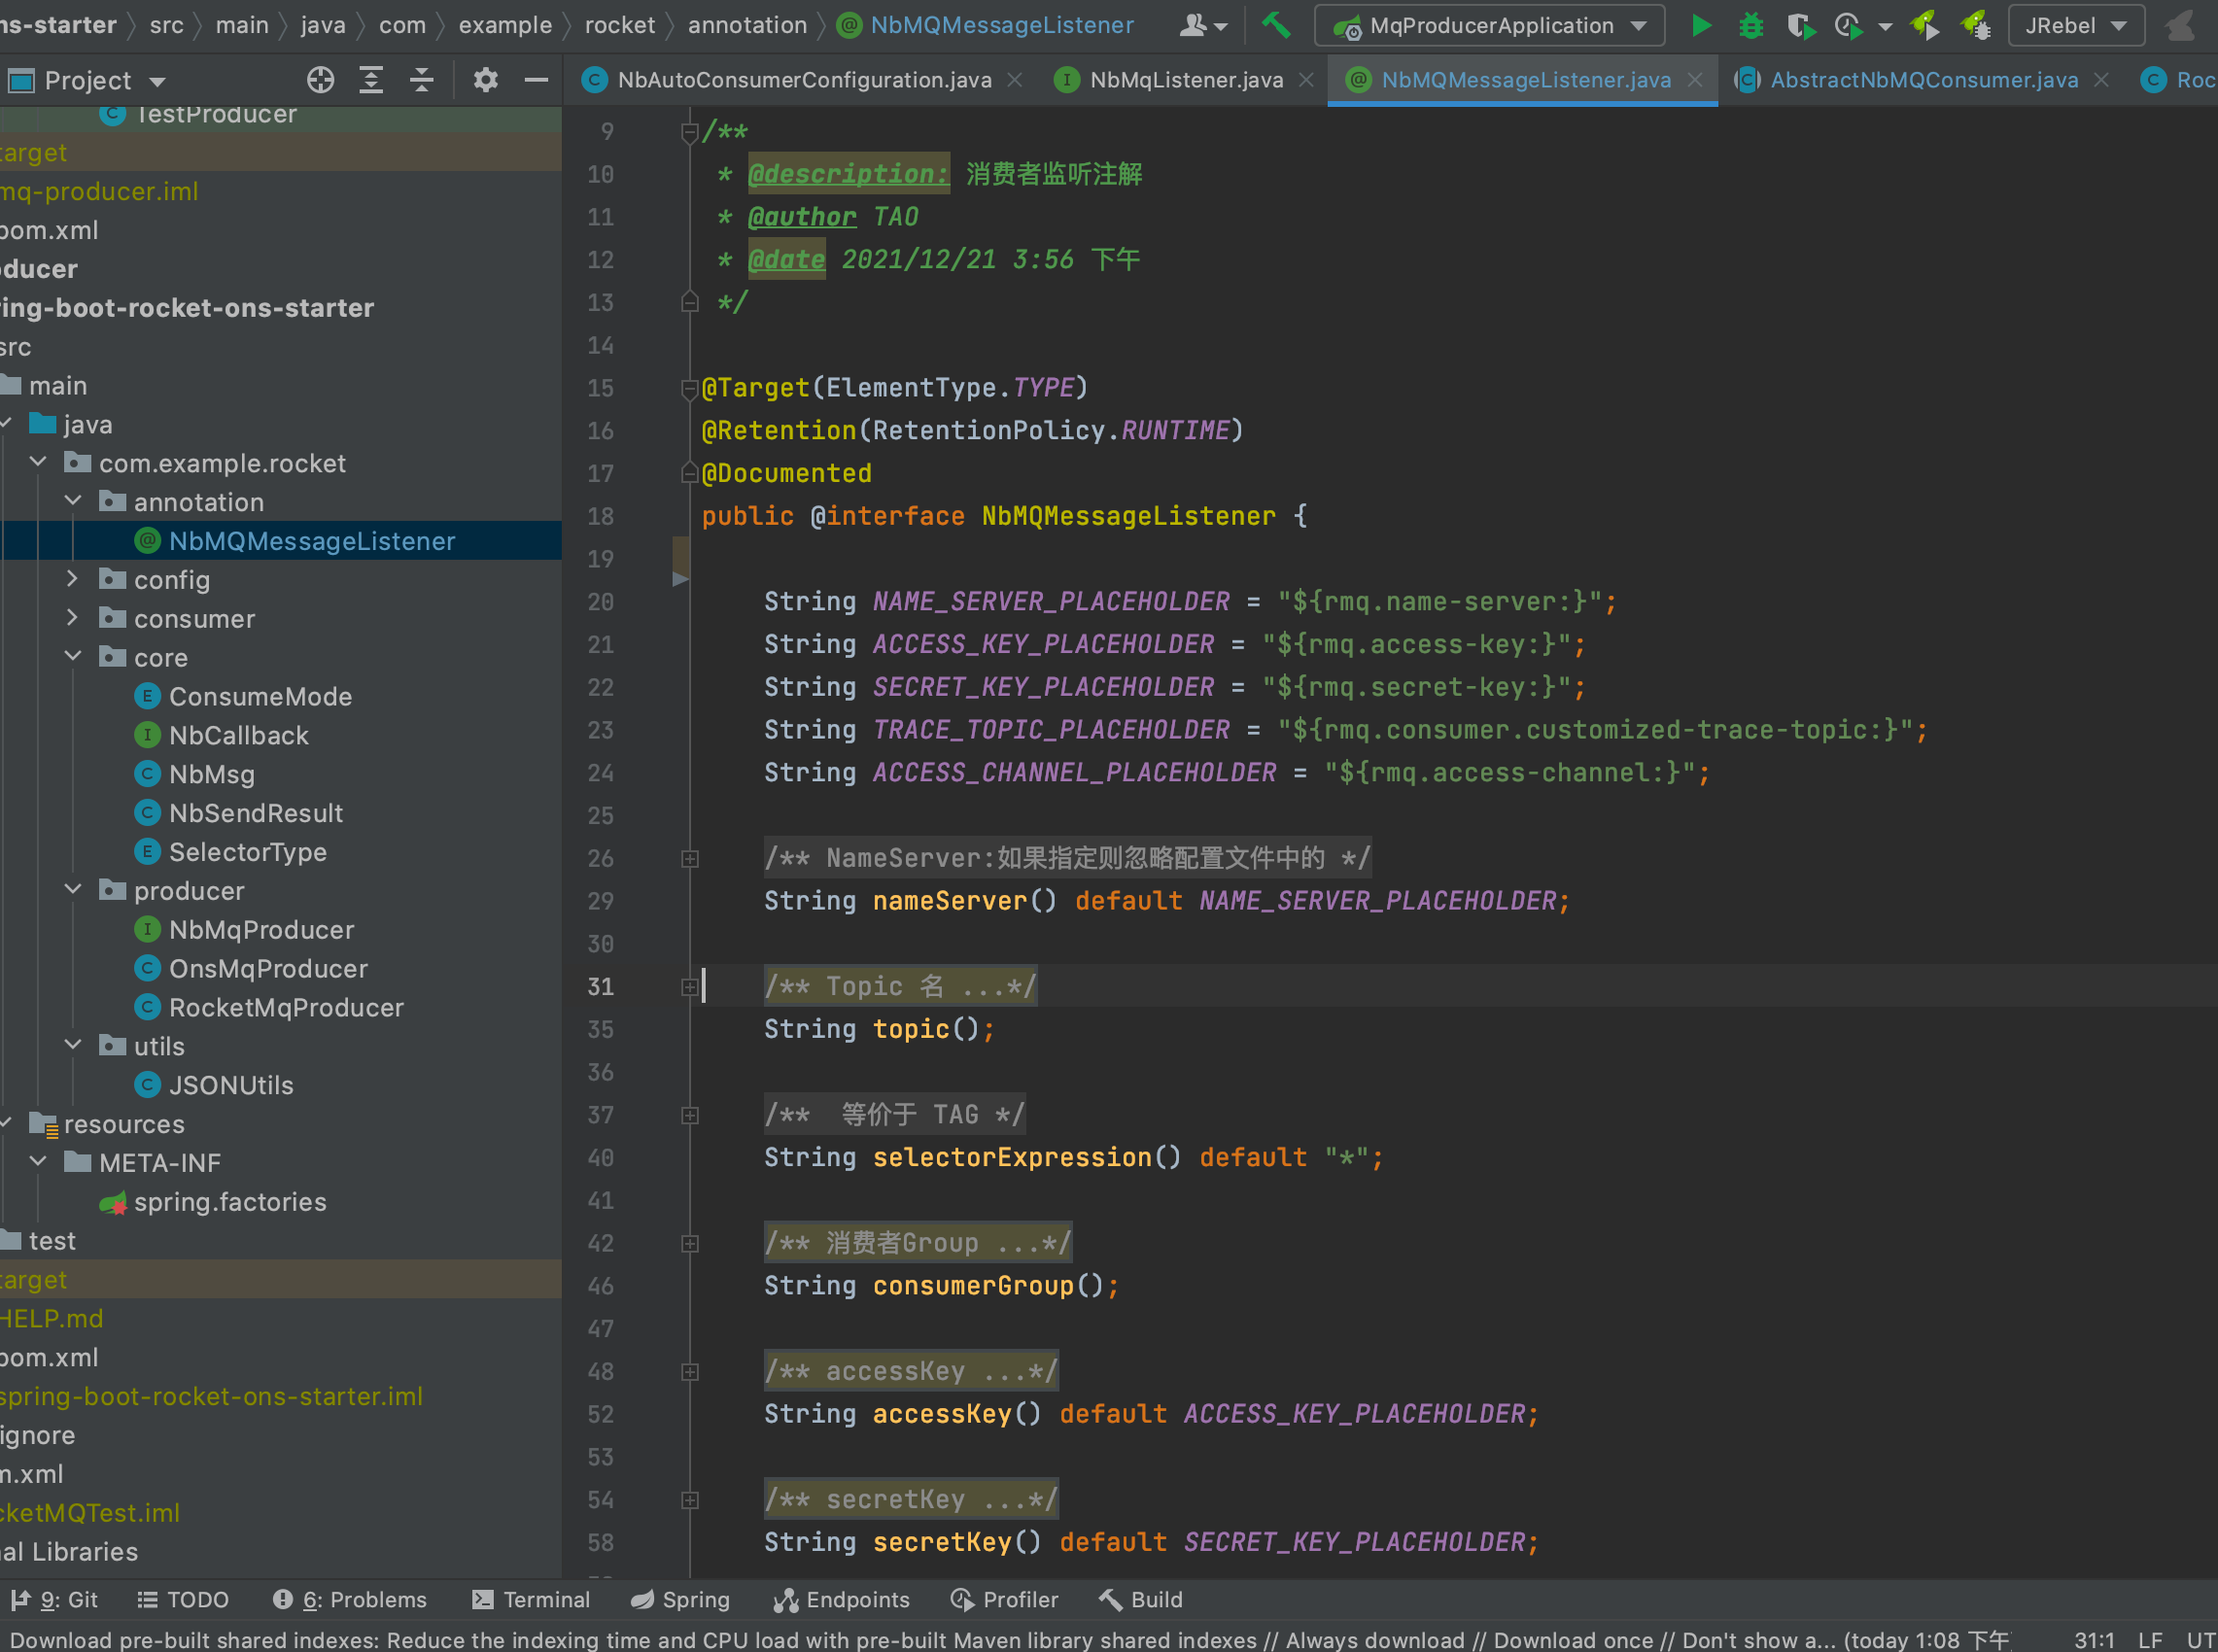This screenshot has height=1652, width=2218.
Task: Run app with JRebel rocket icon
Action: coord(1925,25)
